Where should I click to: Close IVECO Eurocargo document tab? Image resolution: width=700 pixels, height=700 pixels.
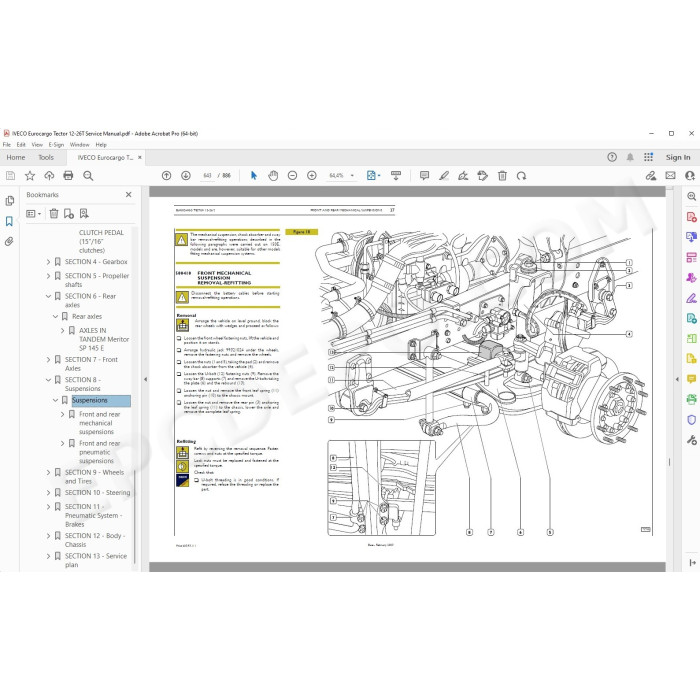140,157
